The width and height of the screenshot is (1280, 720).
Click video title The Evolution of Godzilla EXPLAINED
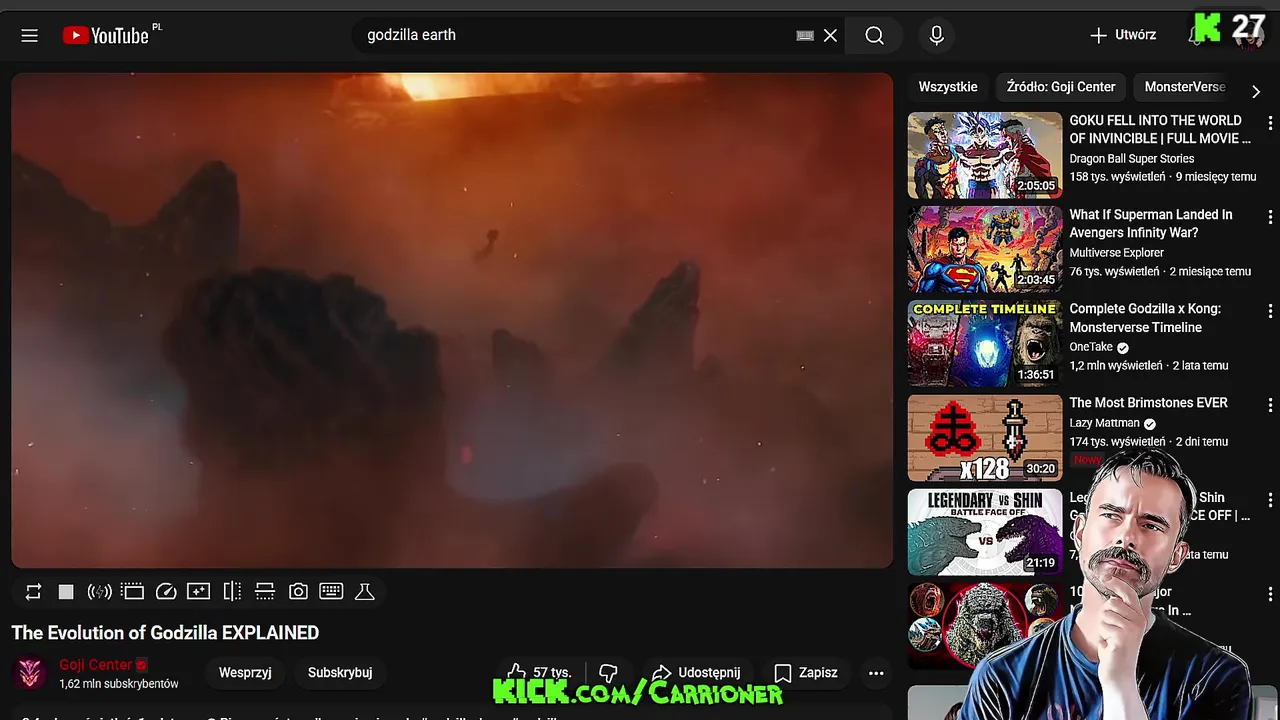coord(165,633)
